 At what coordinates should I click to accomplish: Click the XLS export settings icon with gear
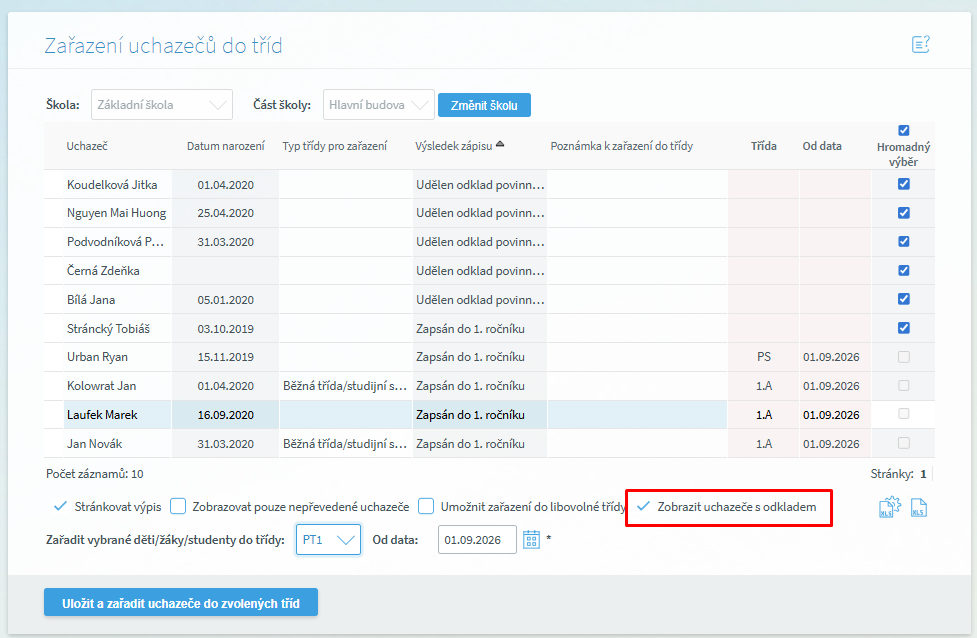888,509
